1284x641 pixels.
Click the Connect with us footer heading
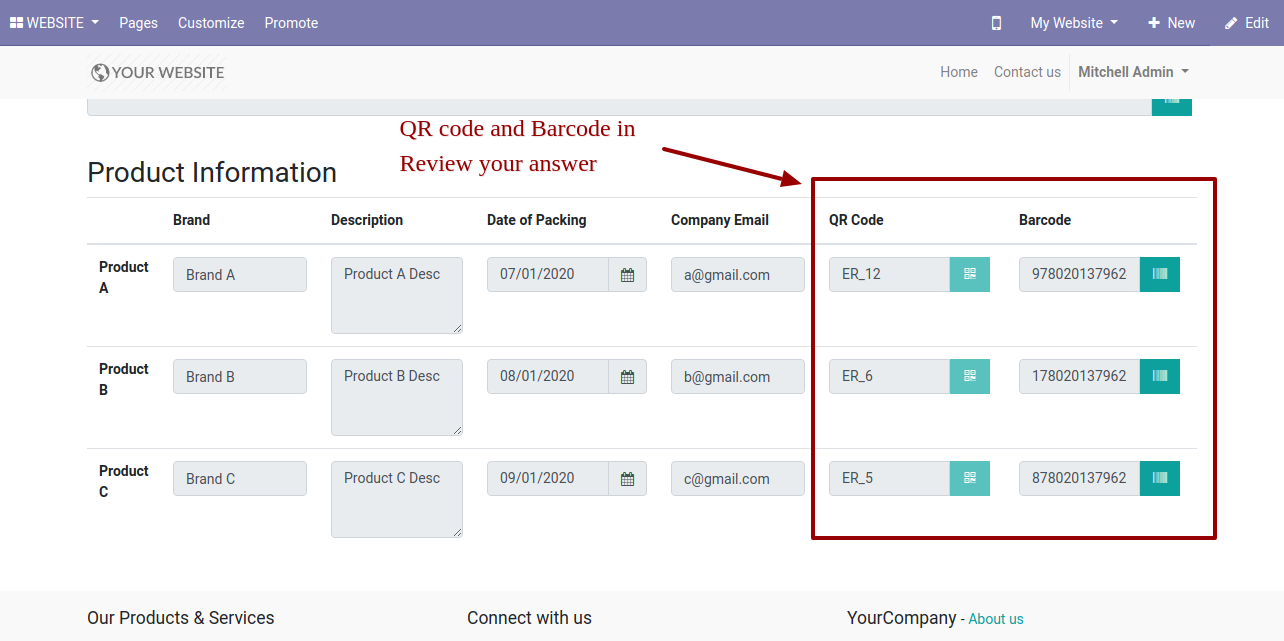(529, 618)
